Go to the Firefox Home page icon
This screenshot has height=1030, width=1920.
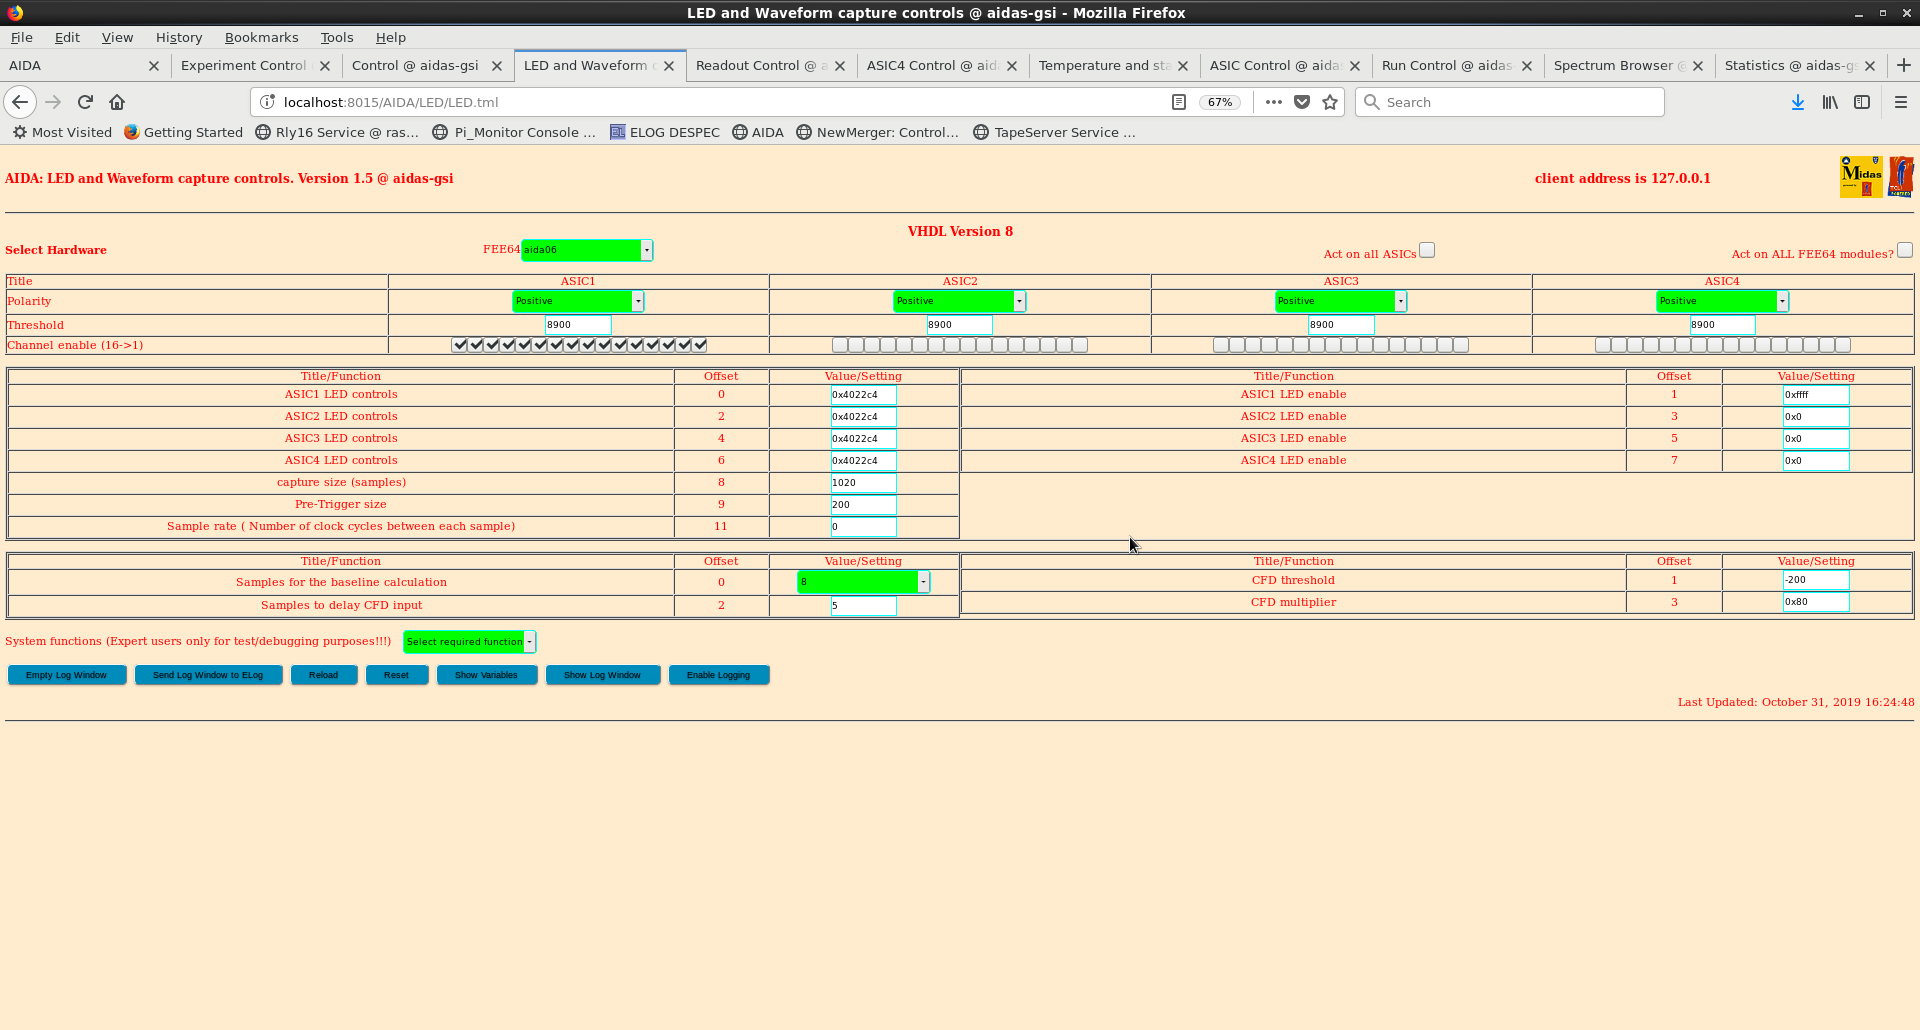pyautogui.click(x=117, y=102)
